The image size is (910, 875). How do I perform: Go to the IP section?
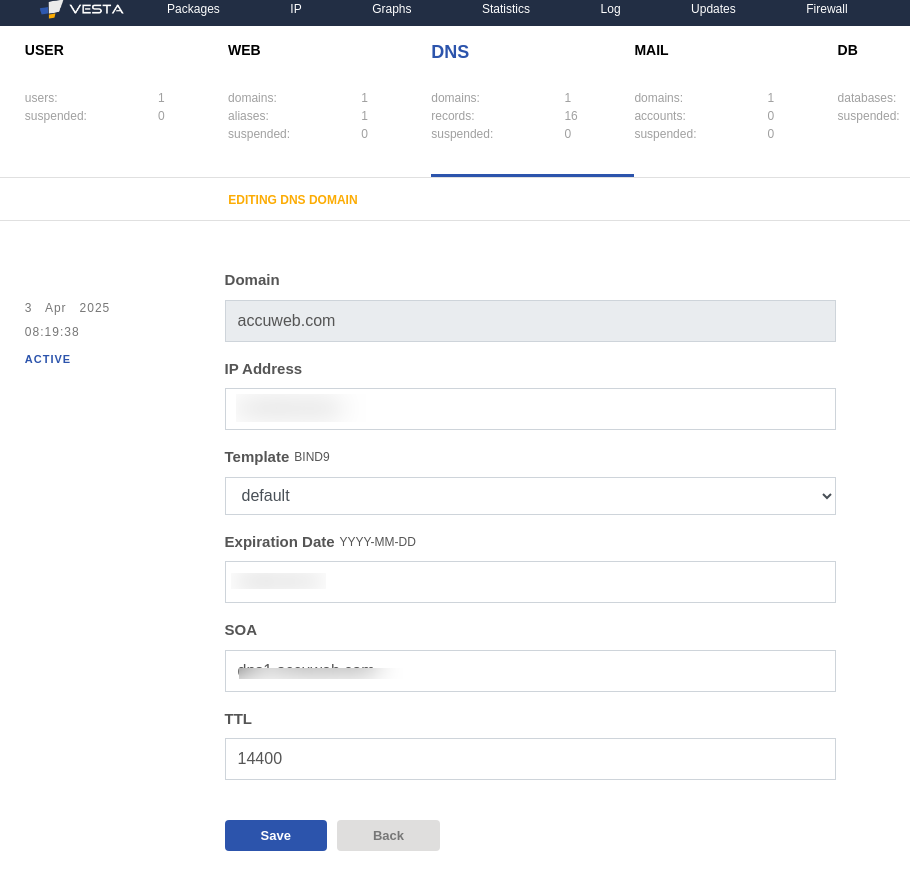coord(295,9)
